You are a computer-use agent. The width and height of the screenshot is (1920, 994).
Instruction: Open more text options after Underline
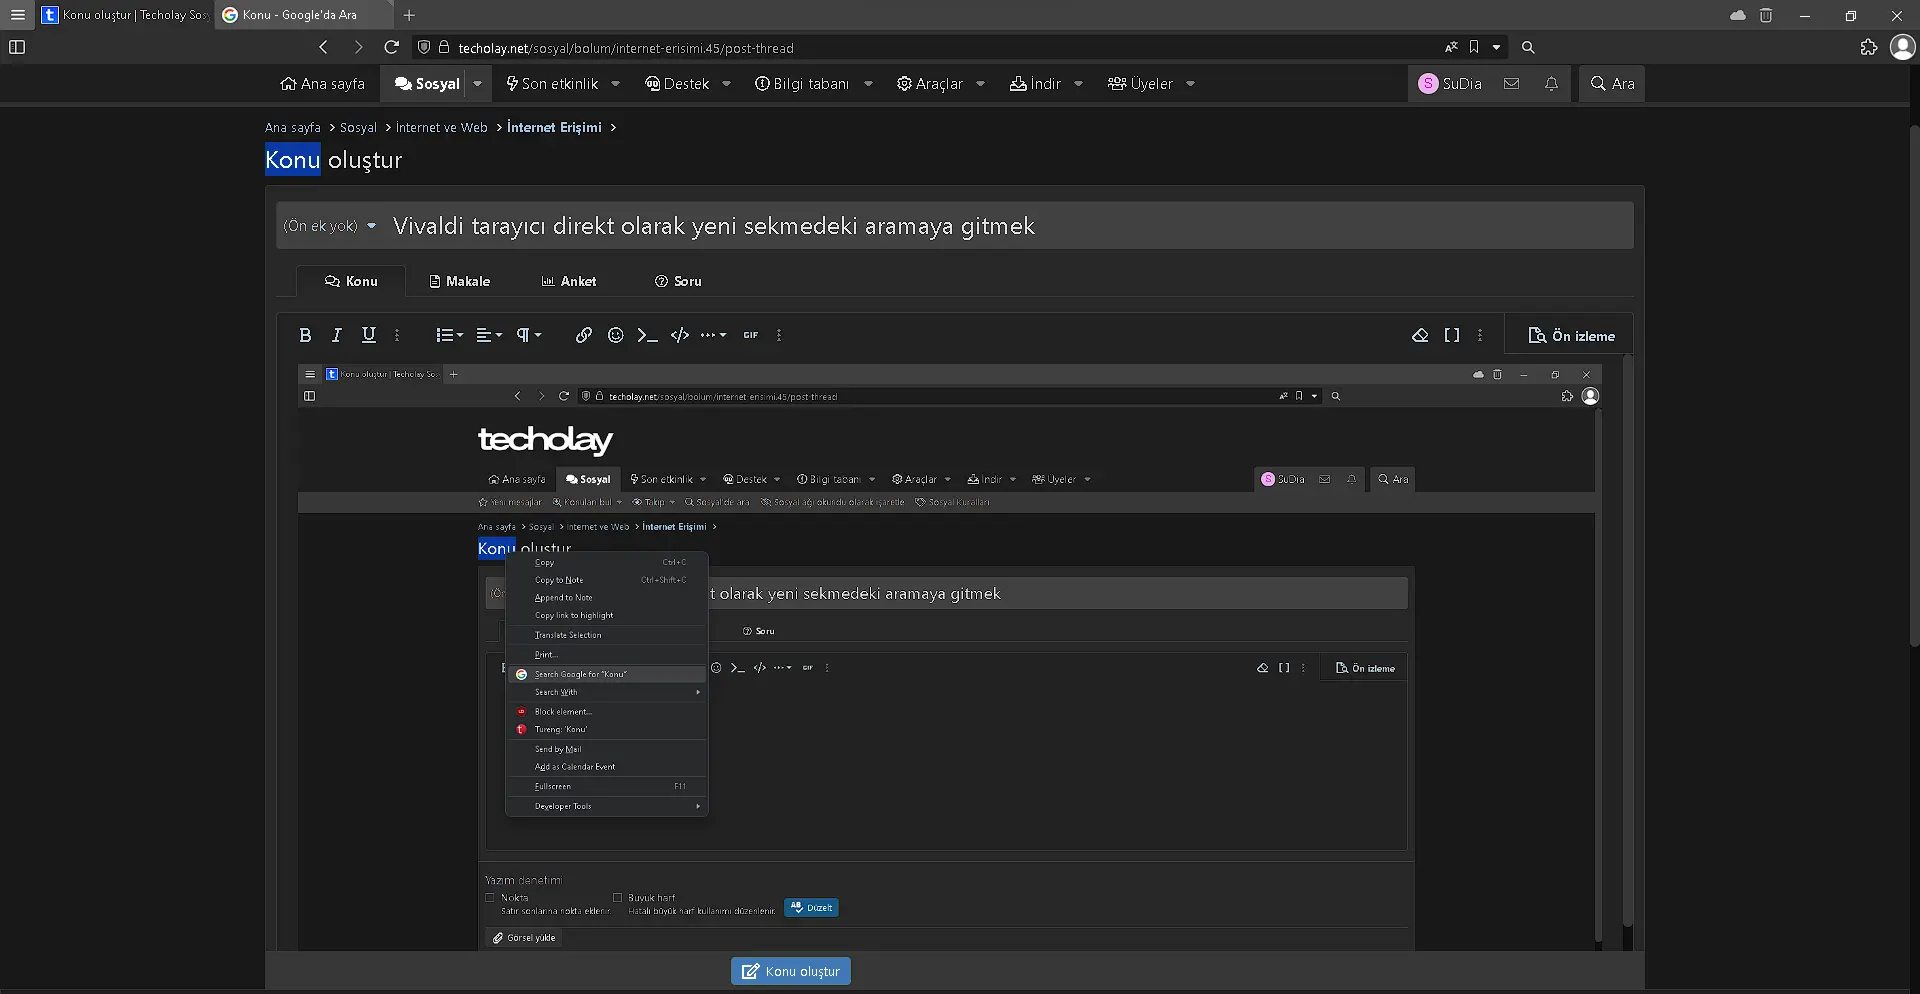(397, 335)
